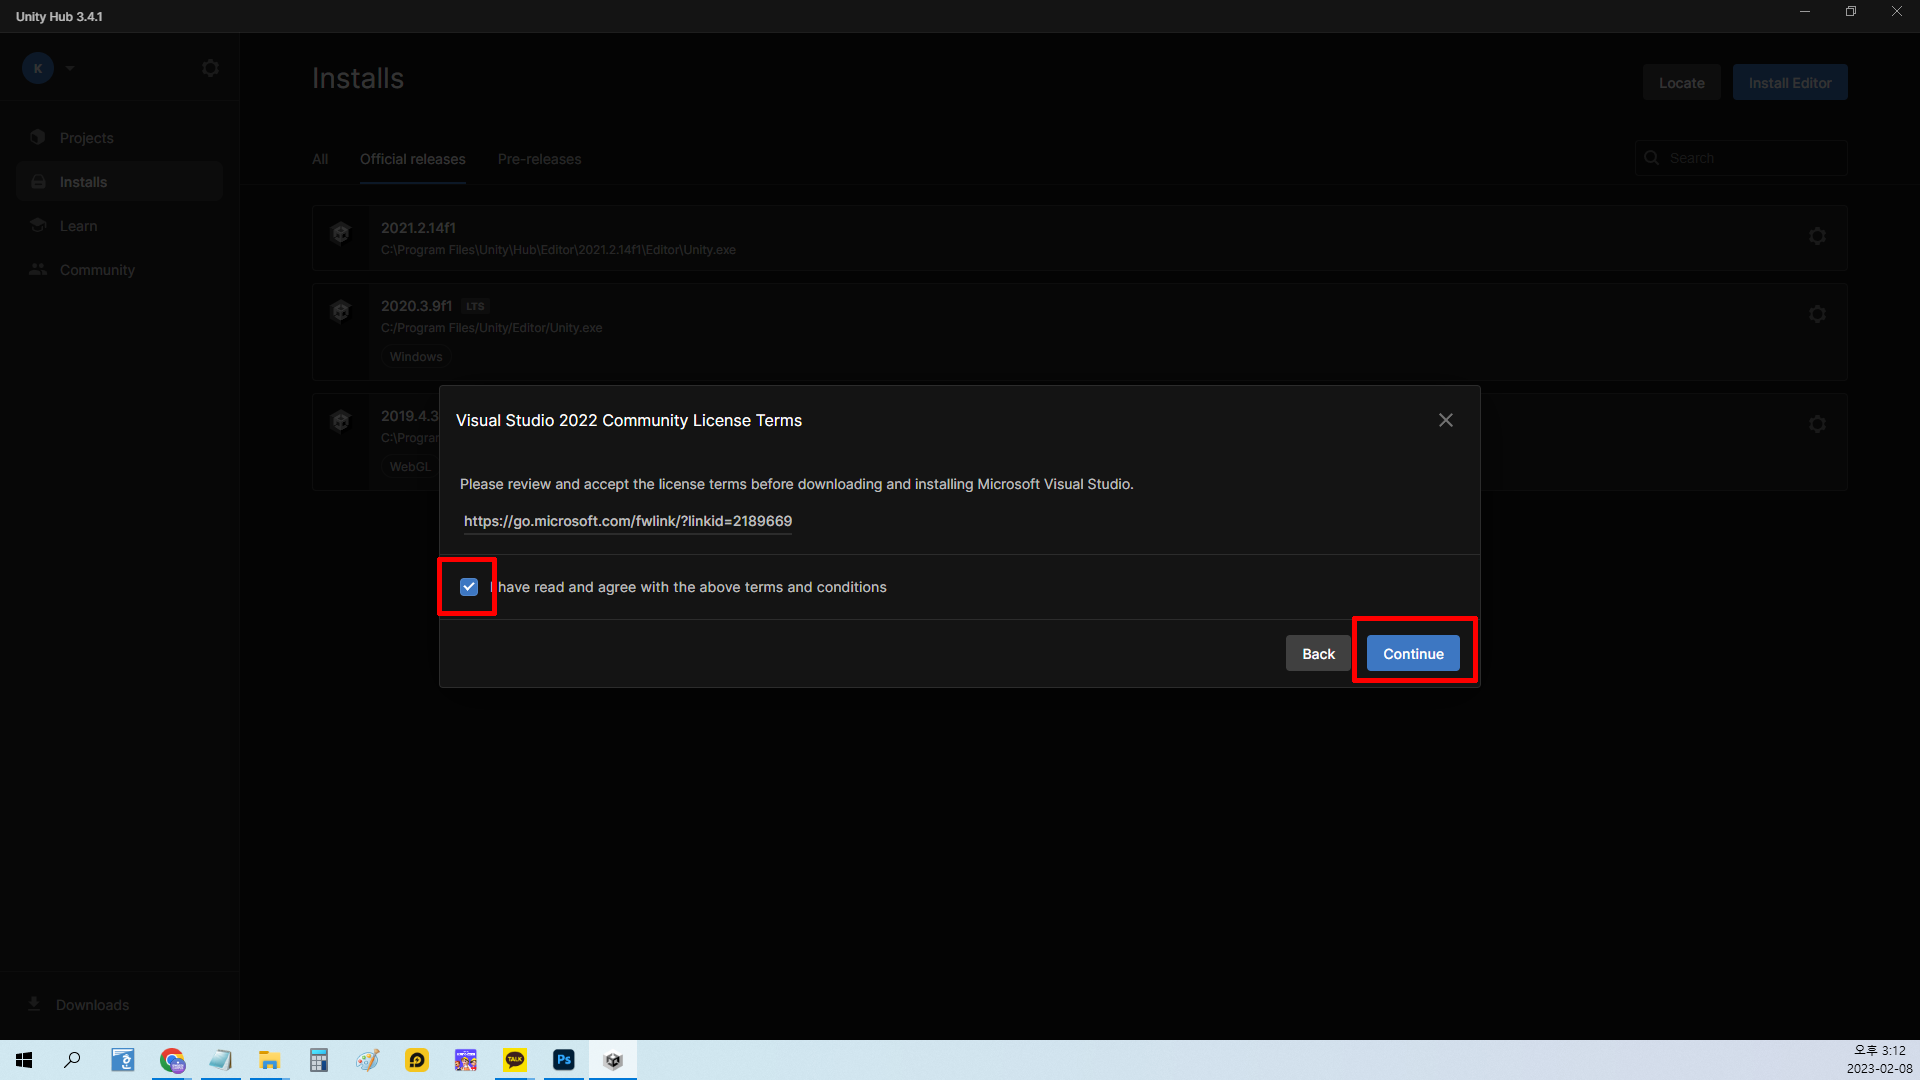The width and height of the screenshot is (1920, 1080).
Task: Open settings gear for 2020.3.9f1
Action: click(1817, 314)
